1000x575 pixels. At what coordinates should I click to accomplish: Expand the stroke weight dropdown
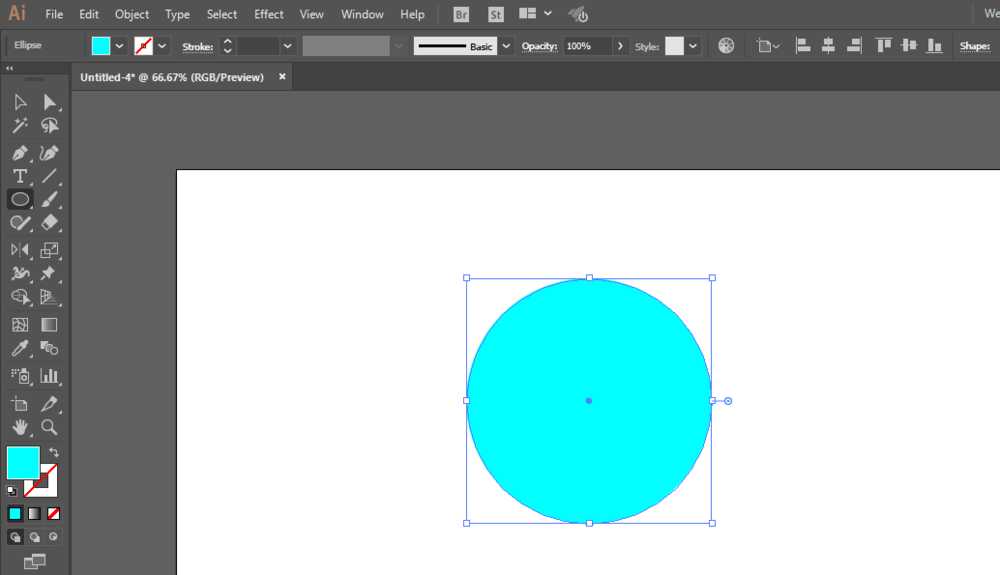pos(288,46)
